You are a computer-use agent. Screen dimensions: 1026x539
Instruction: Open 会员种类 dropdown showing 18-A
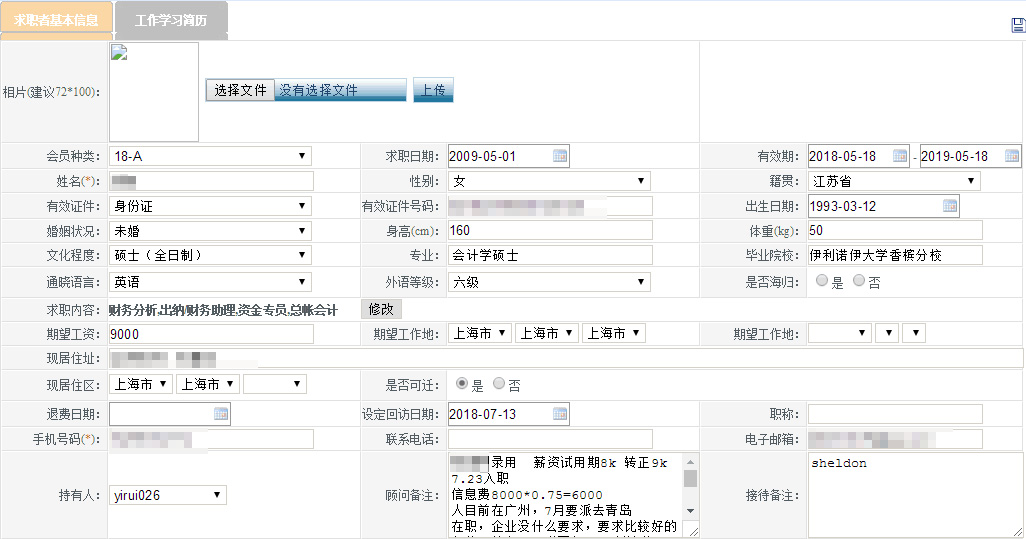point(210,156)
